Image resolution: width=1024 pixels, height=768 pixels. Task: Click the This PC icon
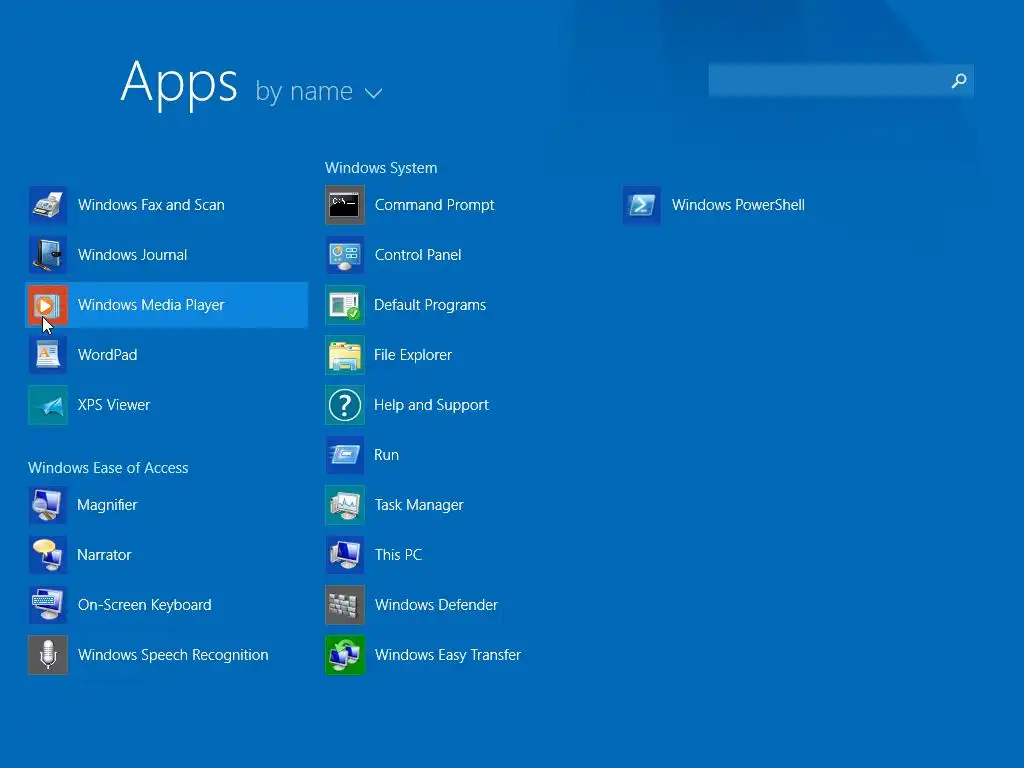click(345, 554)
